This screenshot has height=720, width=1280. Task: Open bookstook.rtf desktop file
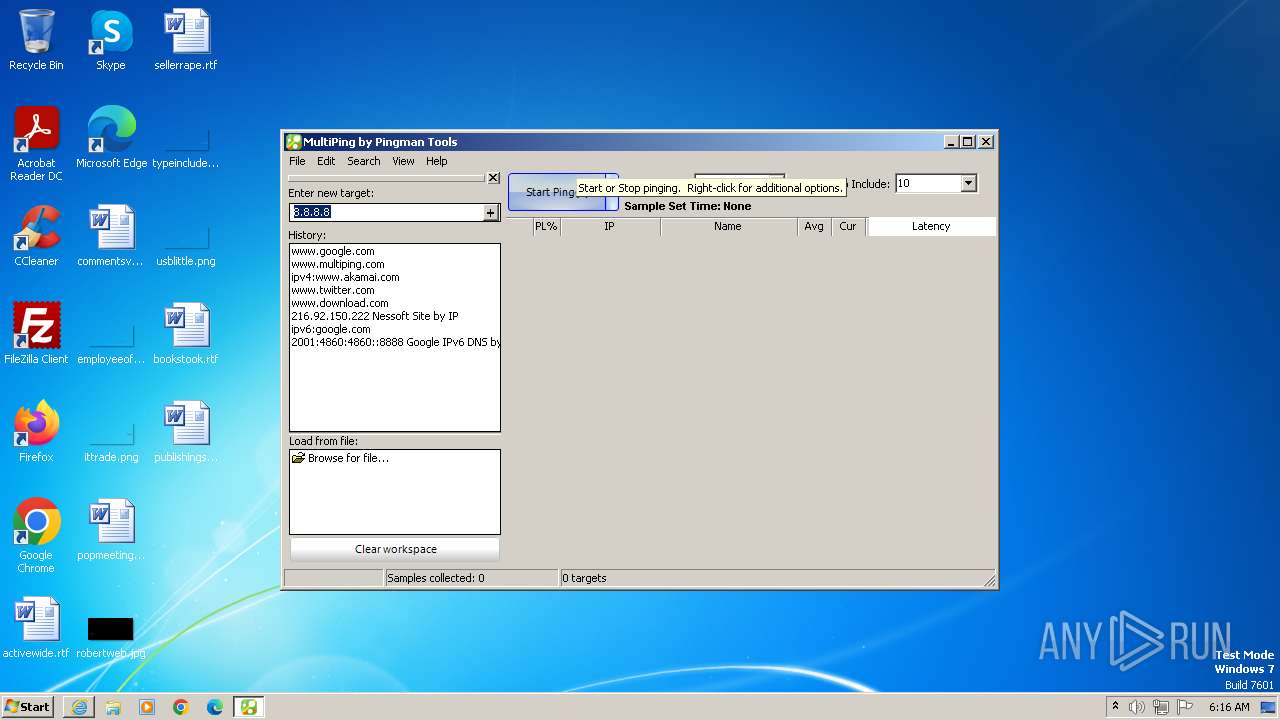coord(186,334)
